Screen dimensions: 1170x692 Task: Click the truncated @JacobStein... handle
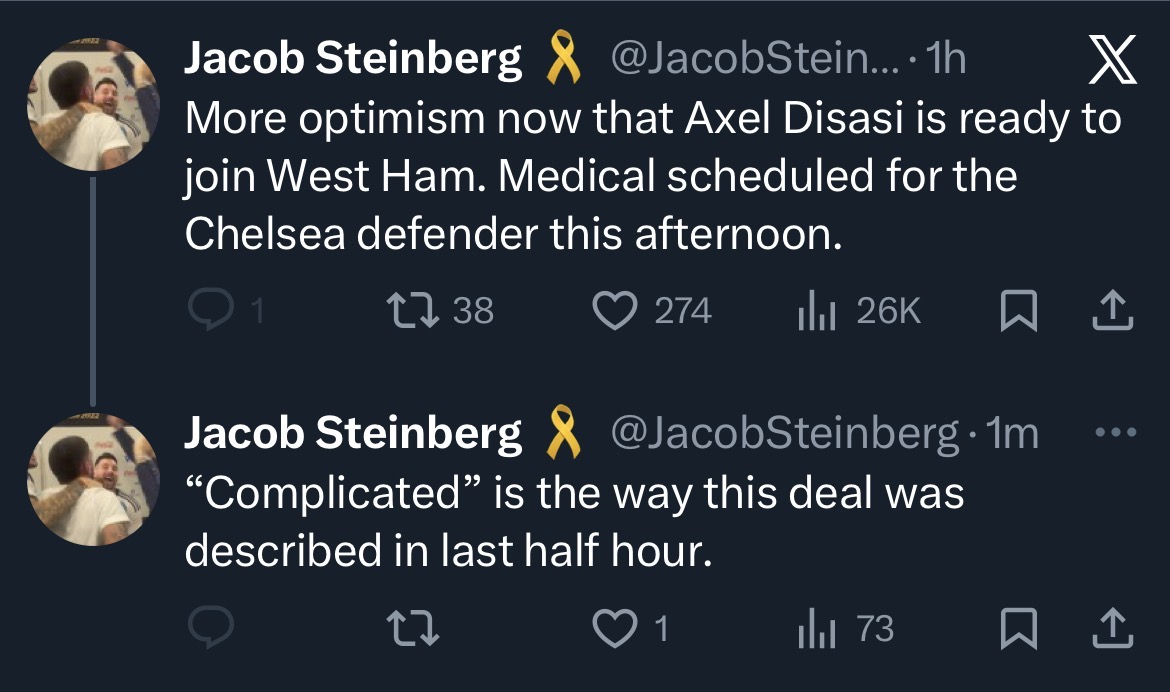(x=754, y=62)
